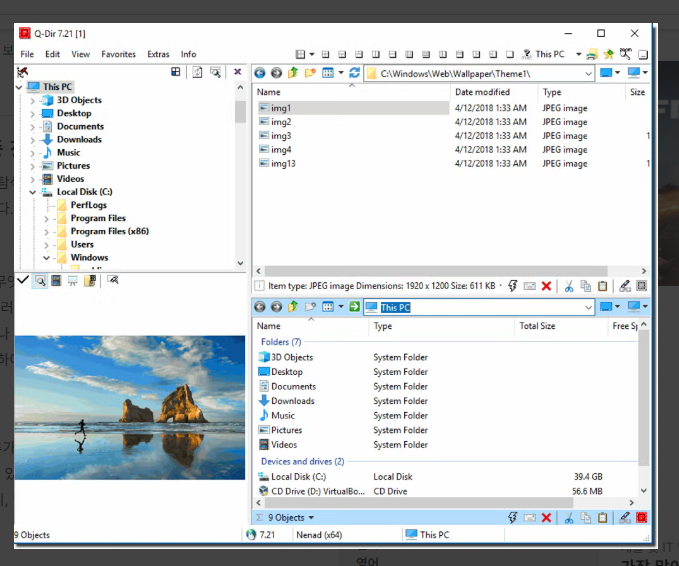Click the edit/rename icon in the bottom pane status bar
This screenshot has width=679, height=566.
625,517
